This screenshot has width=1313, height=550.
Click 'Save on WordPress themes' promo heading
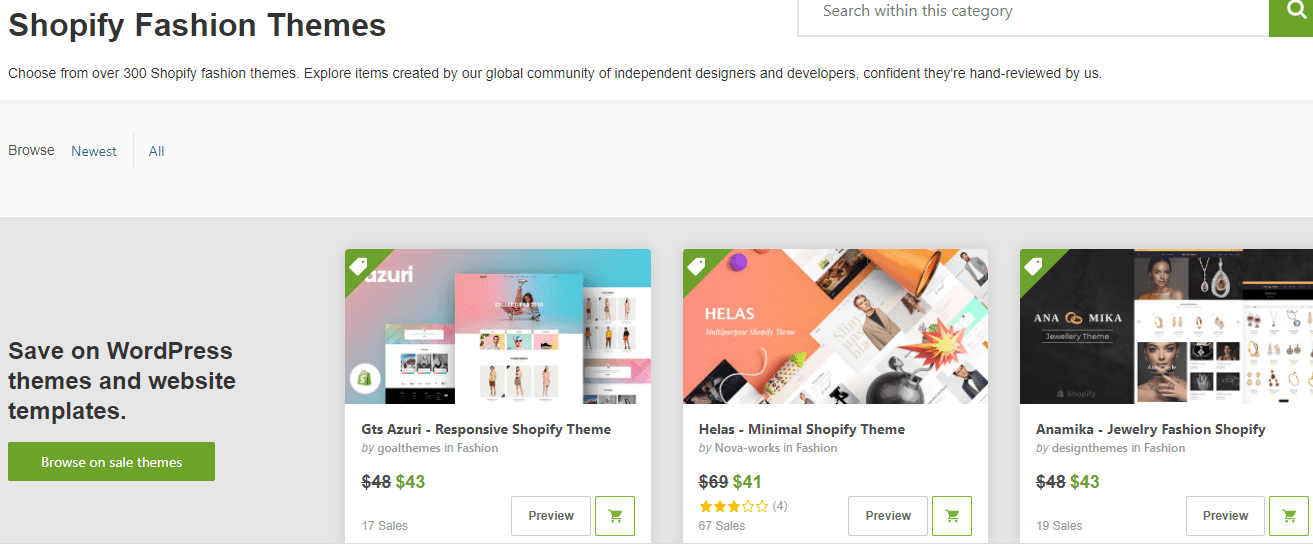122,381
